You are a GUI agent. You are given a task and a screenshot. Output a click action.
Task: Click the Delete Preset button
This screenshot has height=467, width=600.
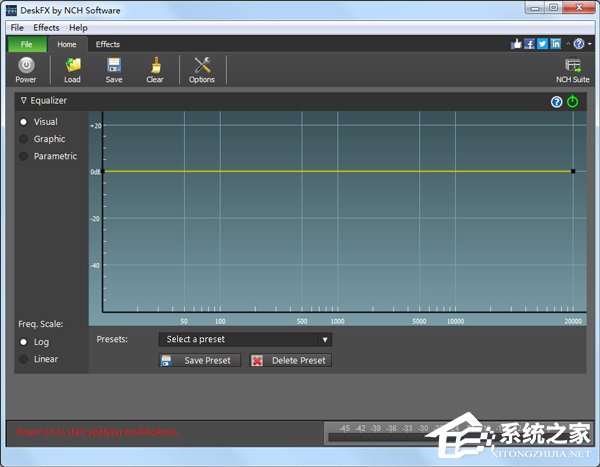point(291,360)
